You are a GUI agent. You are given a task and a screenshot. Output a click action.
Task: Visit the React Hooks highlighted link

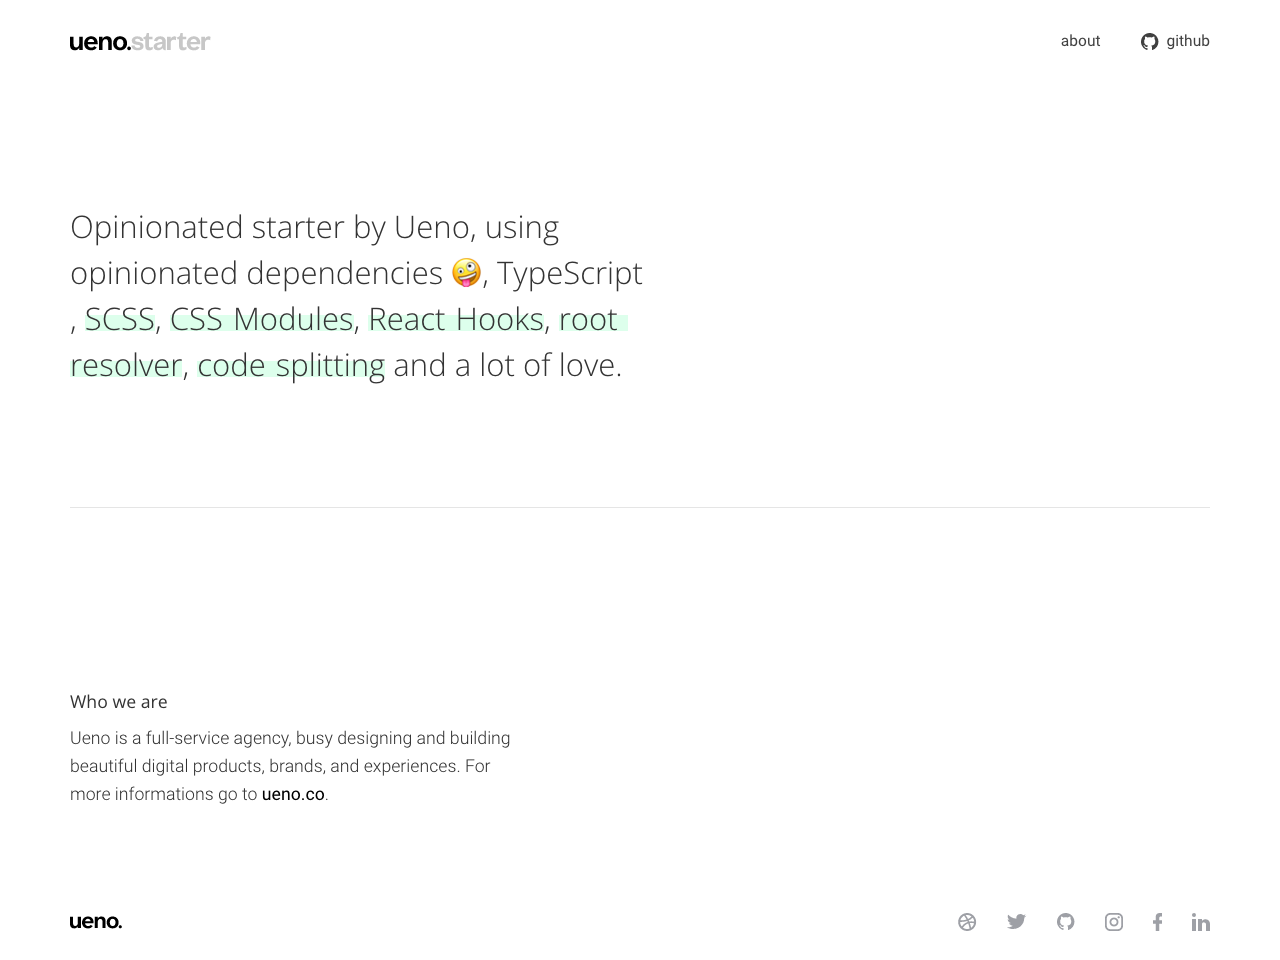point(456,319)
